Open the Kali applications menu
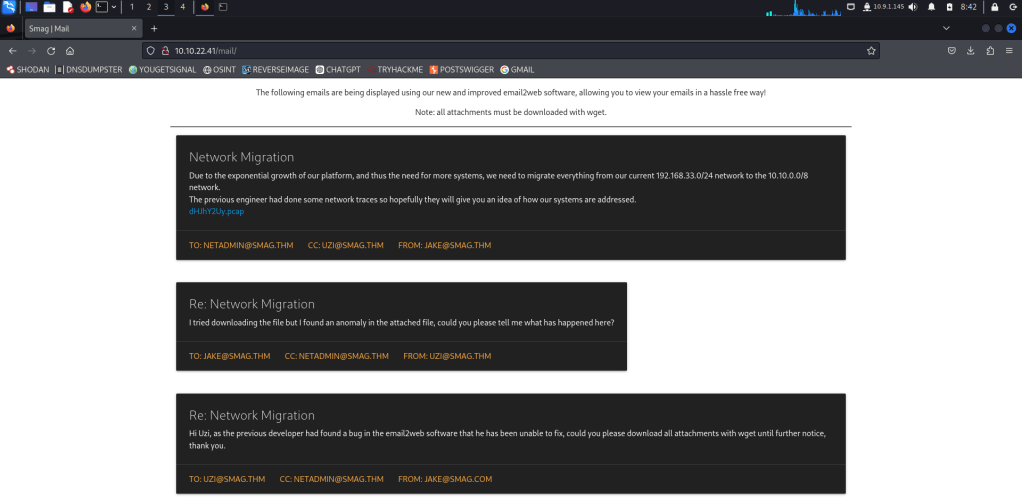The width and height of the screenshot is (1022, 499). [9, 7]
